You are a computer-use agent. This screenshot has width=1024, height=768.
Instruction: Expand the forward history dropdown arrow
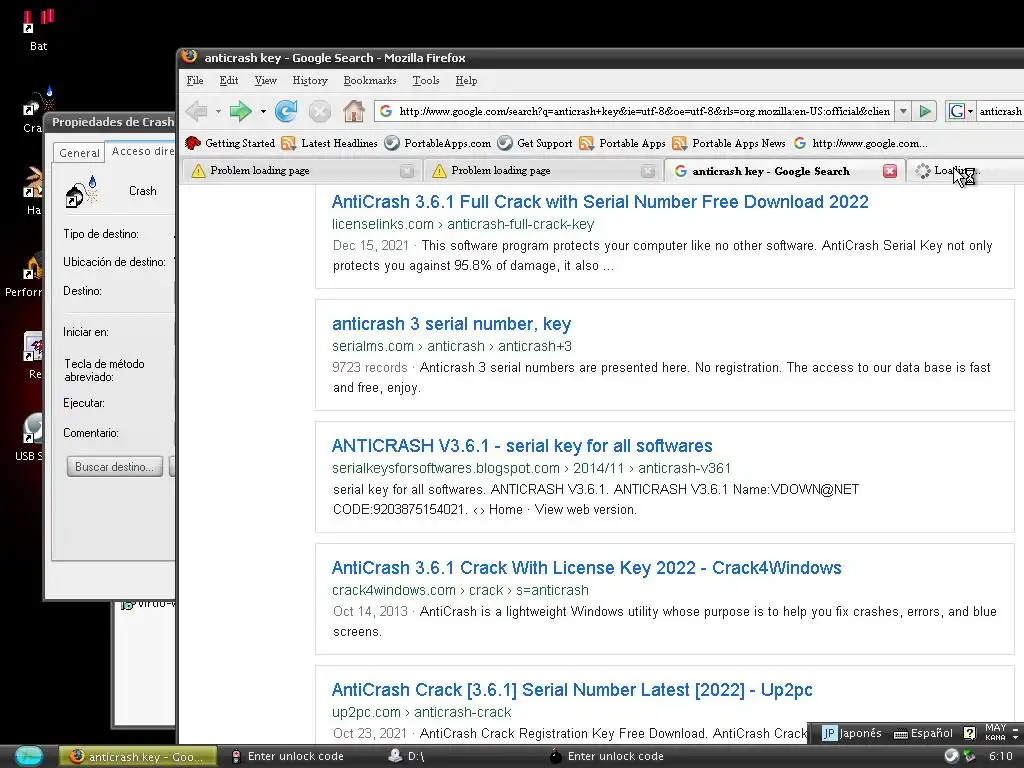[263, 112]
